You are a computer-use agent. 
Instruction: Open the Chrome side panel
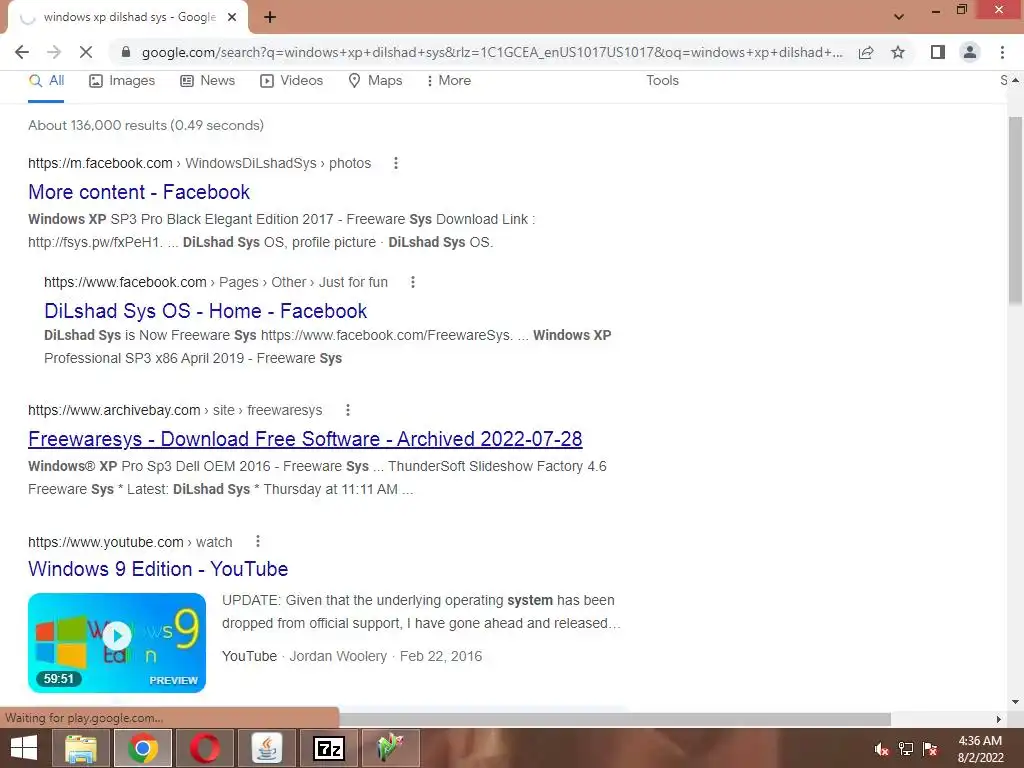click(x=938, y=52)
